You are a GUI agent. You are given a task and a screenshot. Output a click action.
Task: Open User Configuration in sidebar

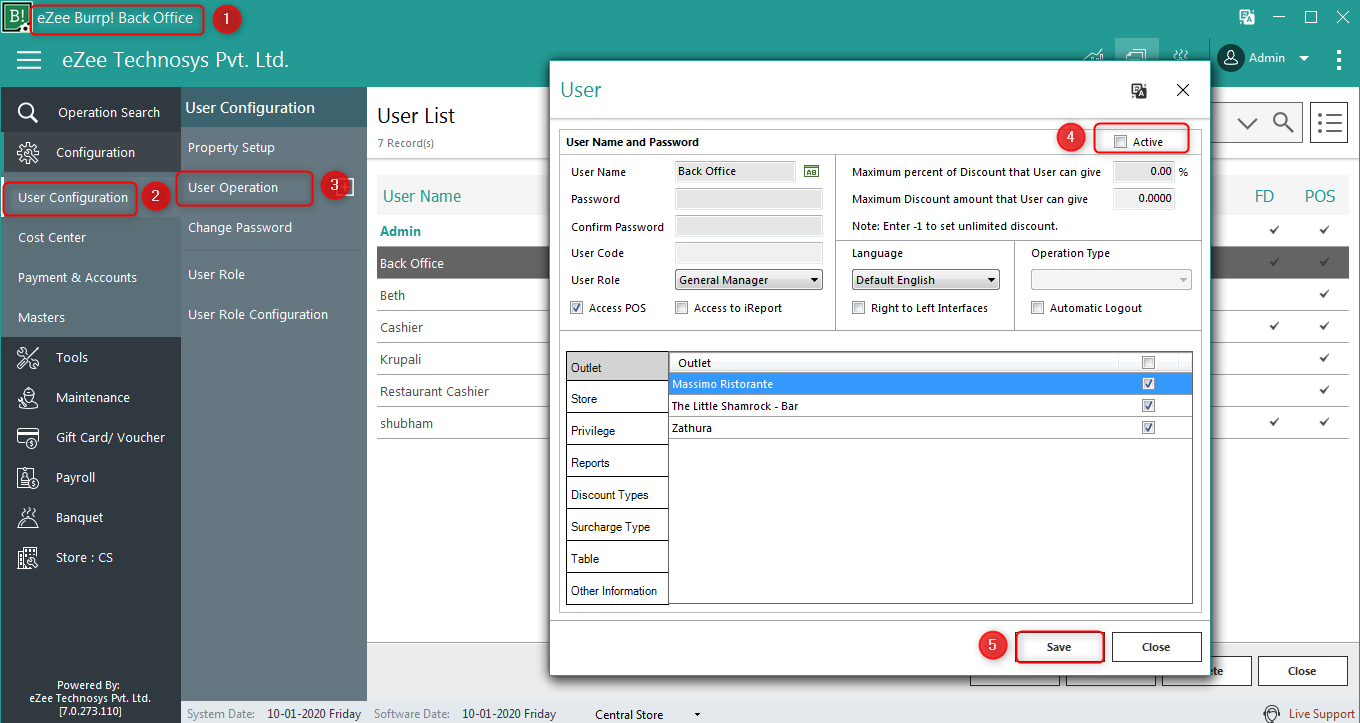[x=73, y=197]
